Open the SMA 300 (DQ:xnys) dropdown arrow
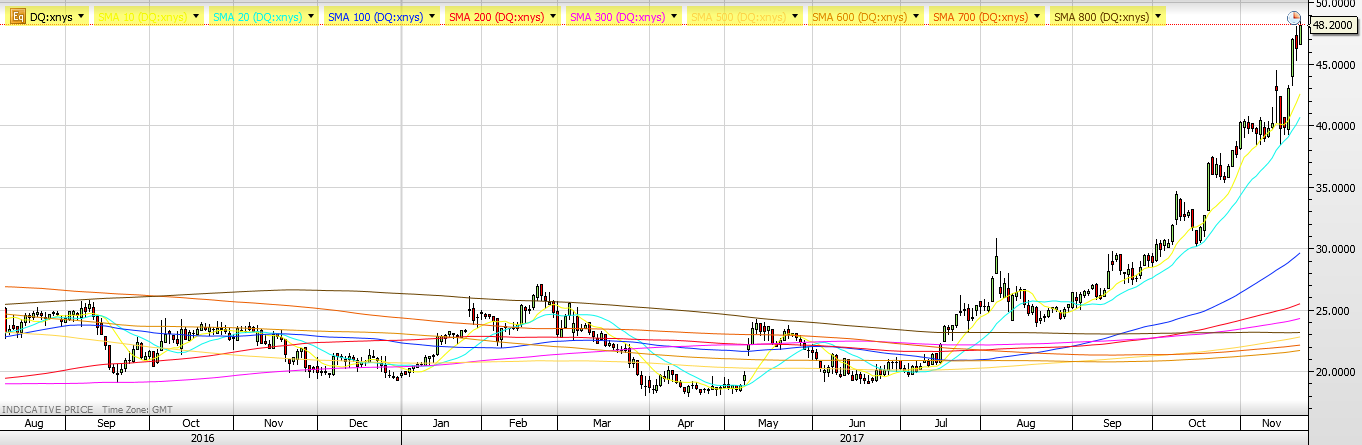1362x445 pixels. pyautogui.click(x=673, y=17)
